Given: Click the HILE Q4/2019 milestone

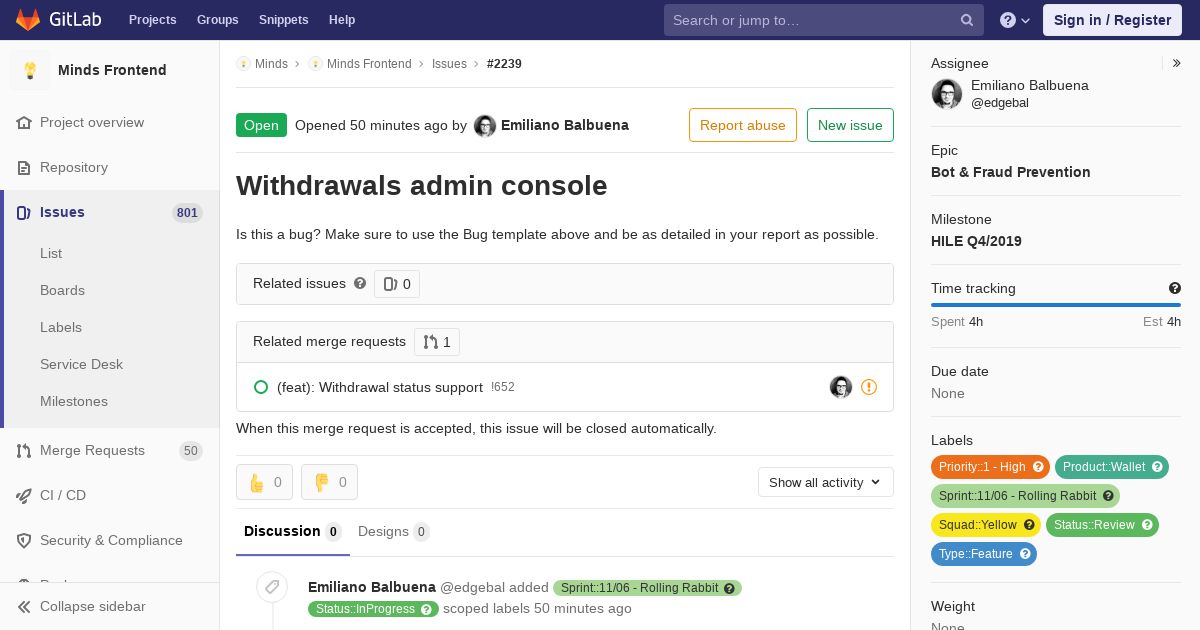Looking at the screenshot, I should [976, 241].
